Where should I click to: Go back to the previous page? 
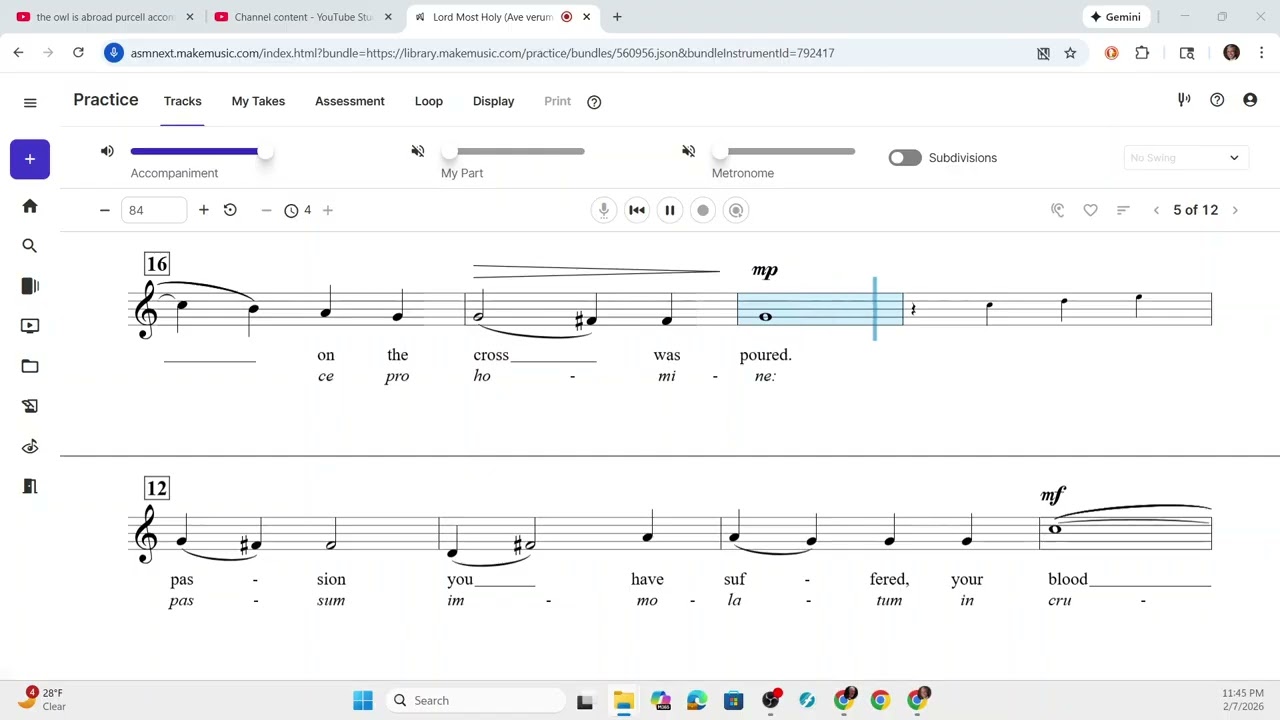pyautogui.click(x=18, y=53)
